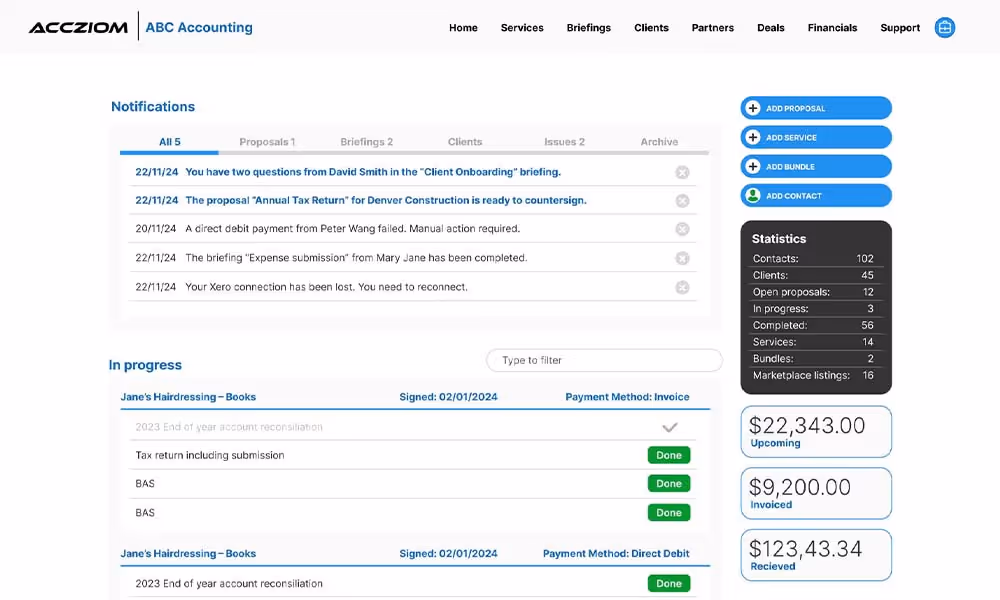
Task: Switch to the Briefings 2 notifications tab
Action: pyautogui.click(x=367, y=142)
